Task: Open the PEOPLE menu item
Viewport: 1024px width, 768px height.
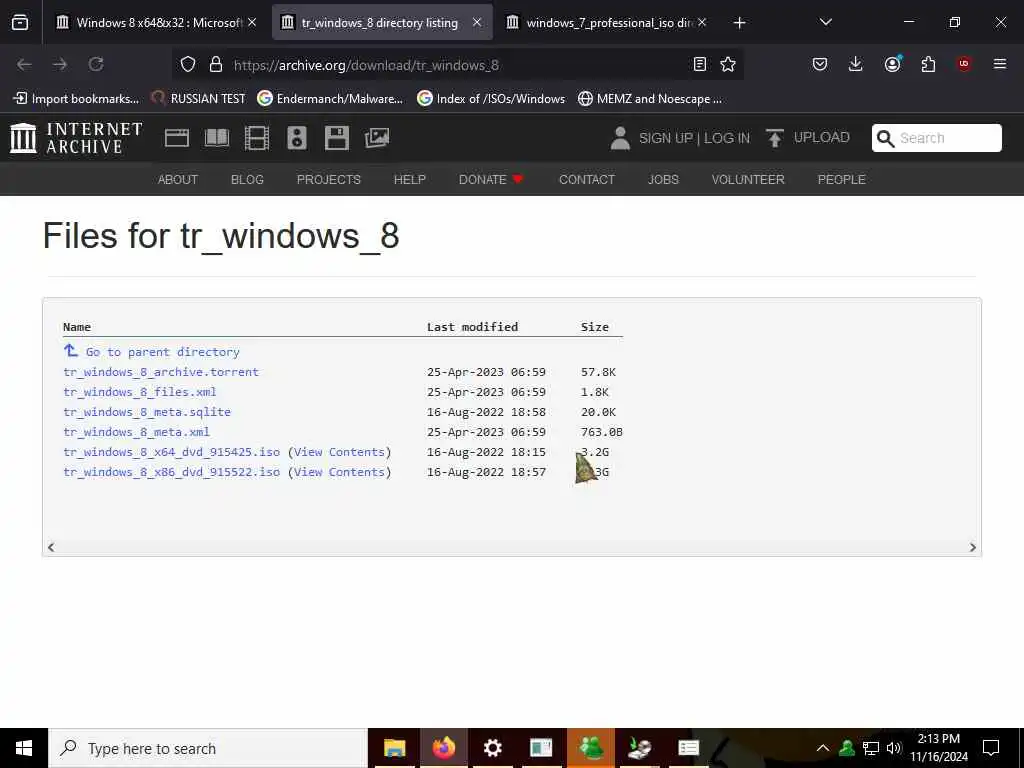Action: pyautogui.click(x=842, y=180)
